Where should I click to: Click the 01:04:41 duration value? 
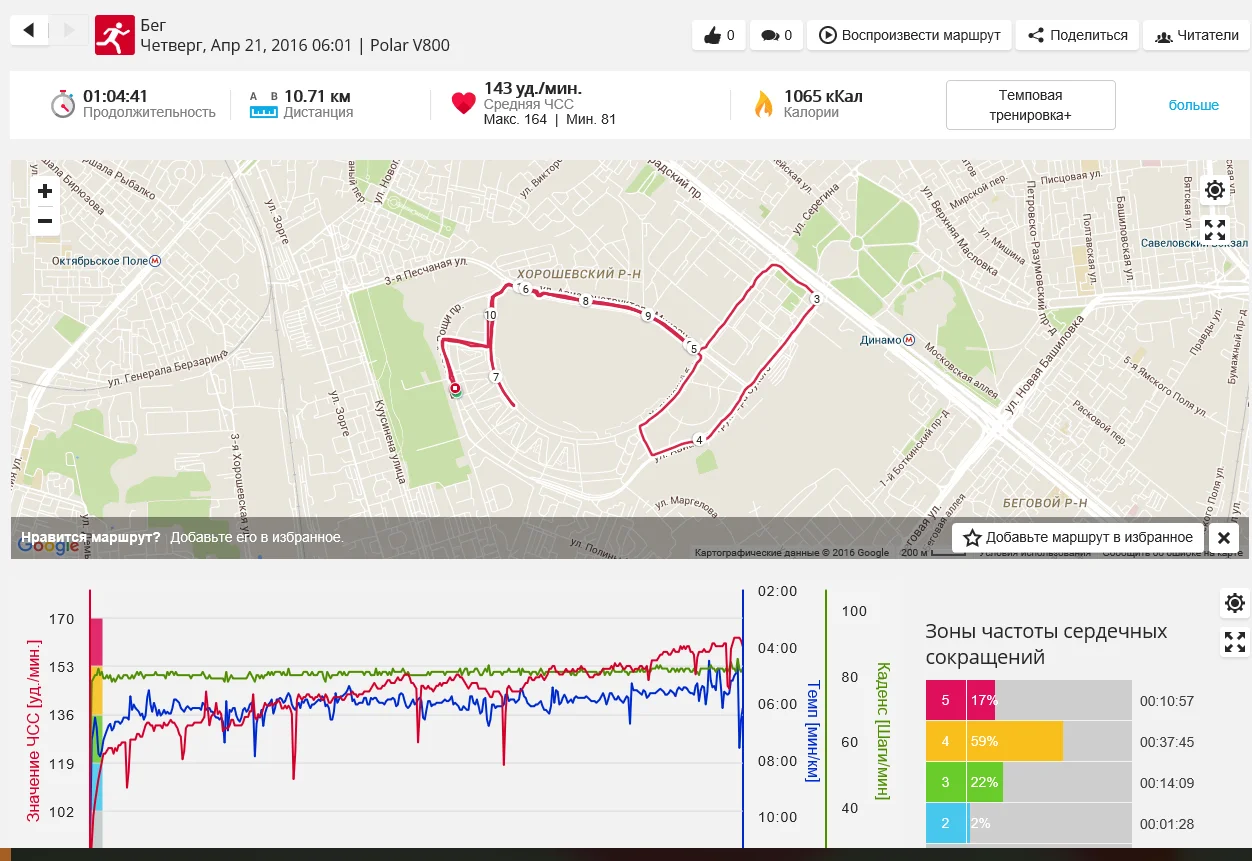(x=115, y=96)
